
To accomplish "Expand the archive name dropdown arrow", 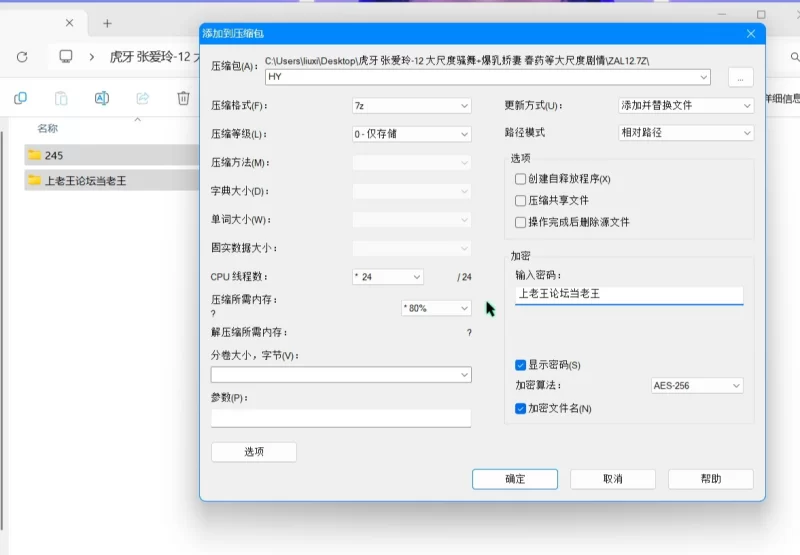I will click(x=704, y=77).
